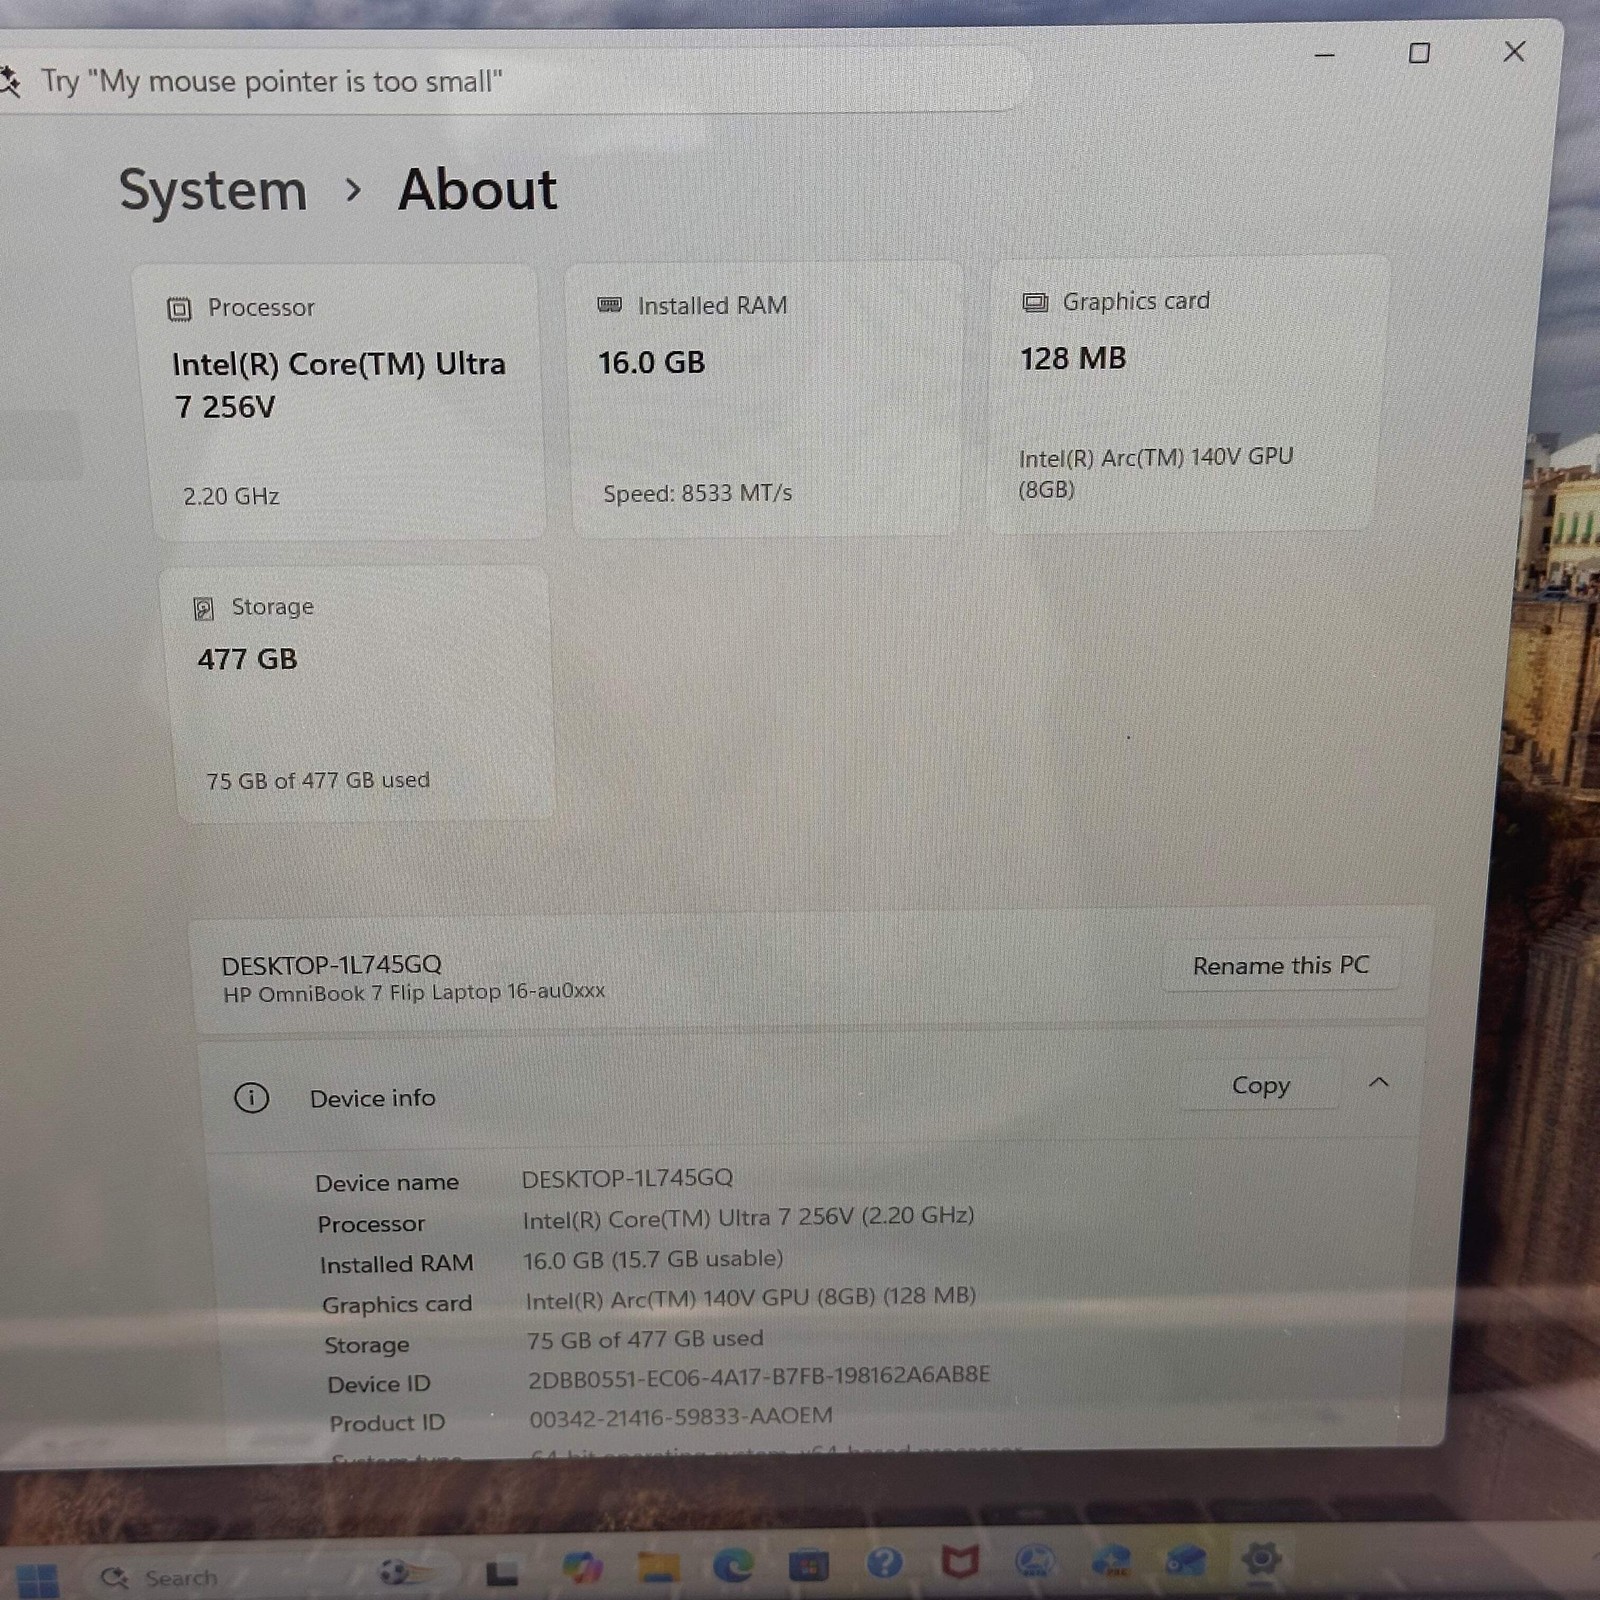Launch Microsoft Edge from the taskbar
Image resolution: width=1600 pixels, height=1600 pixels.
coord(733,1565)
